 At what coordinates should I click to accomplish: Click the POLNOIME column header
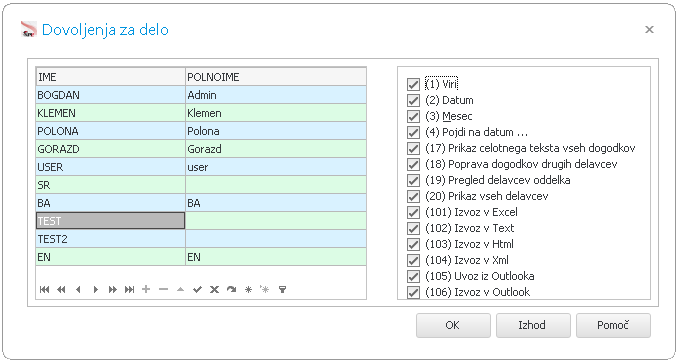click(276, 77)
